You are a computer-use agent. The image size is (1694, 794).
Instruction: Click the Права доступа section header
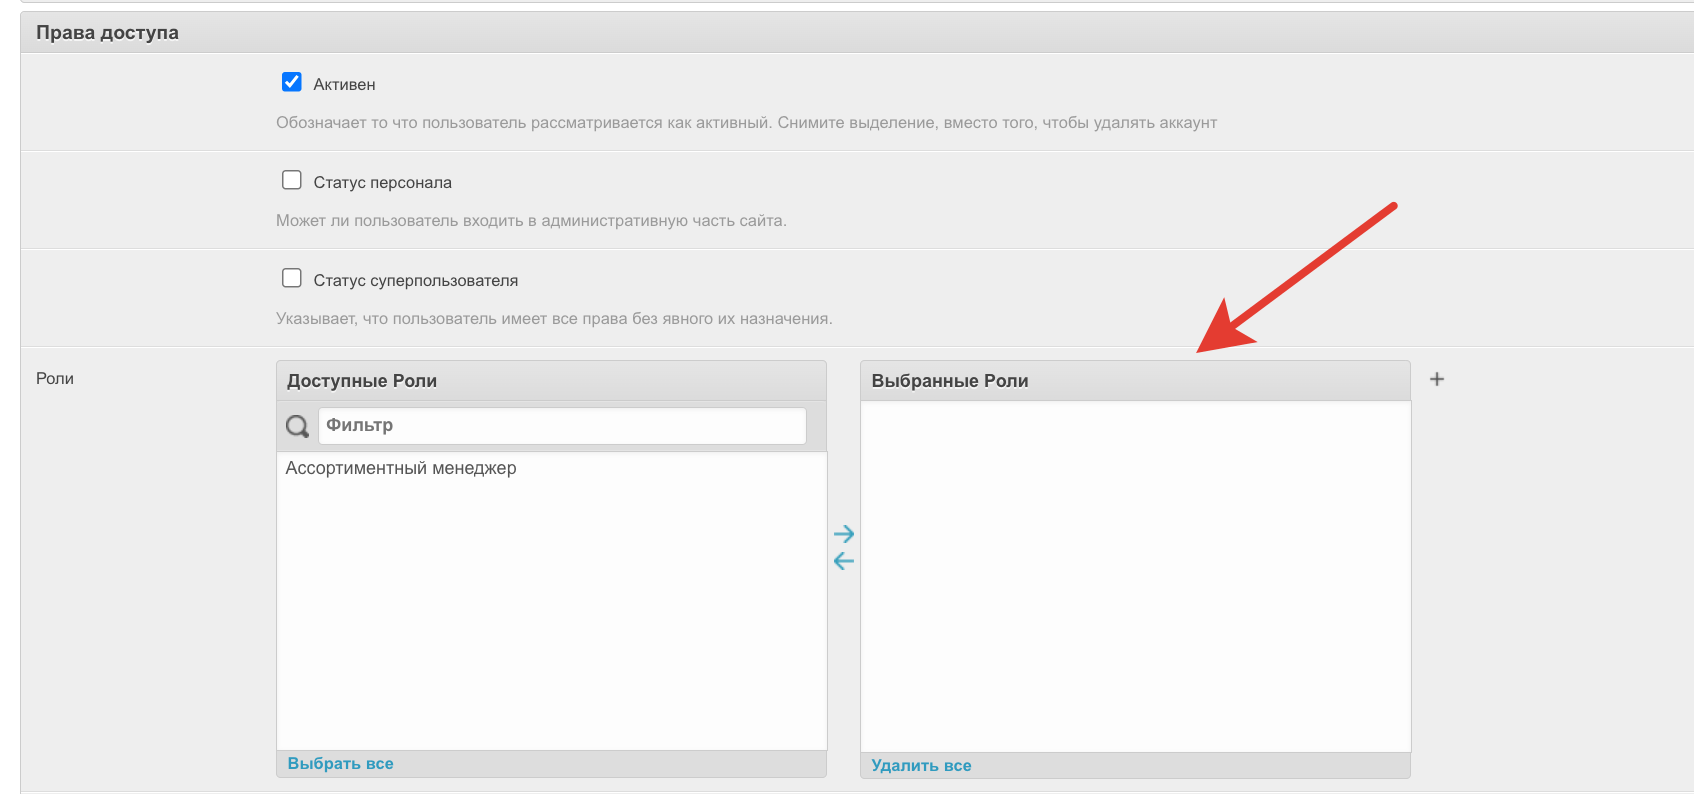108,33
